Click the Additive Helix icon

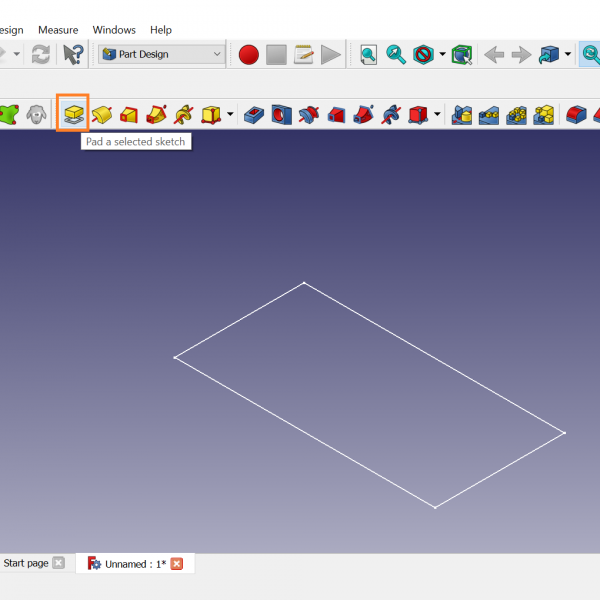tap(183, 115)
